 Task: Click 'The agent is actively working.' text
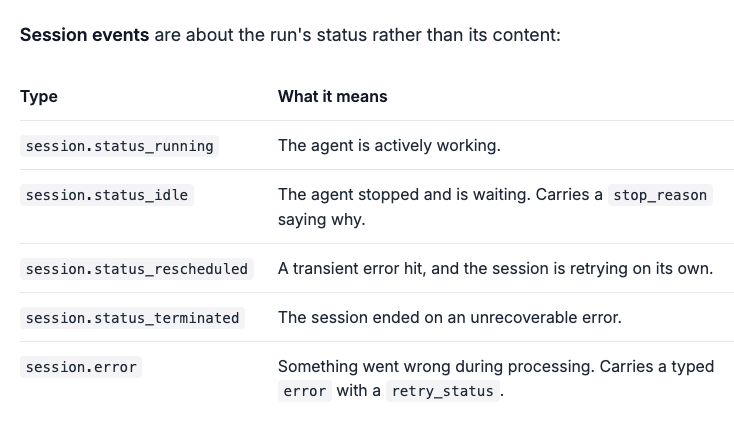pyautogui.click(x=389, y=146)
